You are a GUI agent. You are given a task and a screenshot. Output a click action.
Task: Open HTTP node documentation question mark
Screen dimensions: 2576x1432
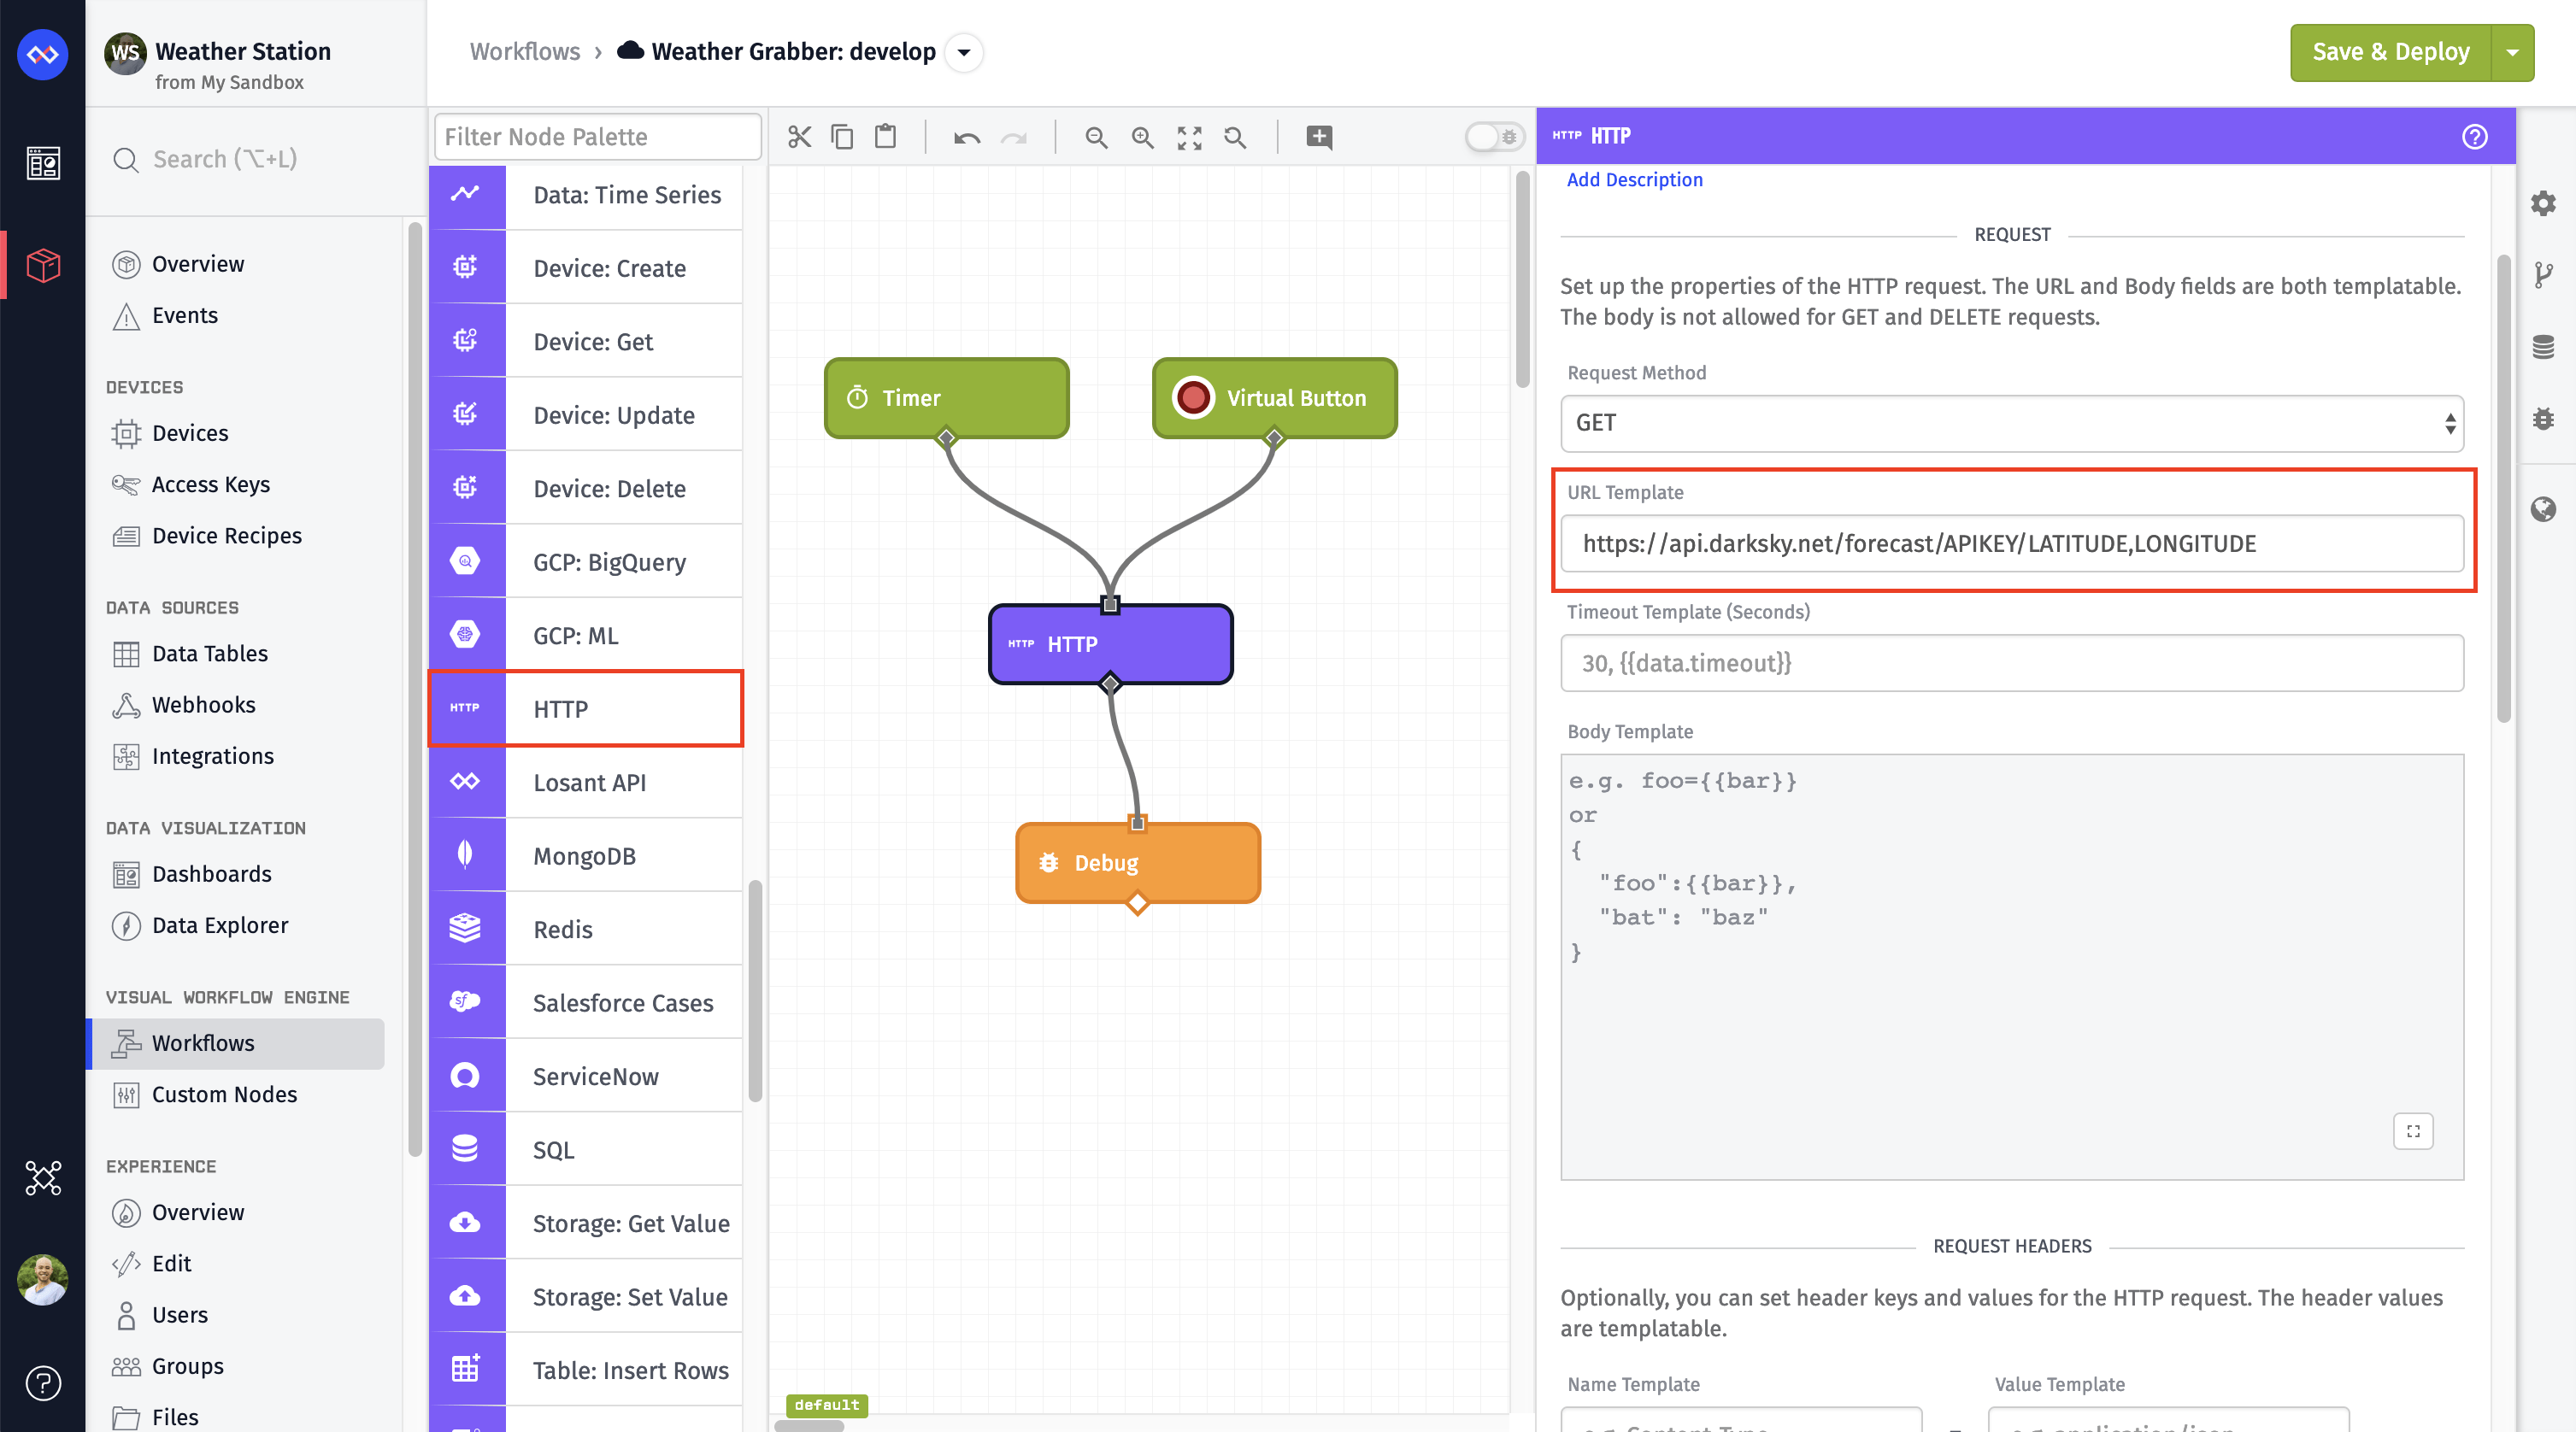tap(2476, 137)
